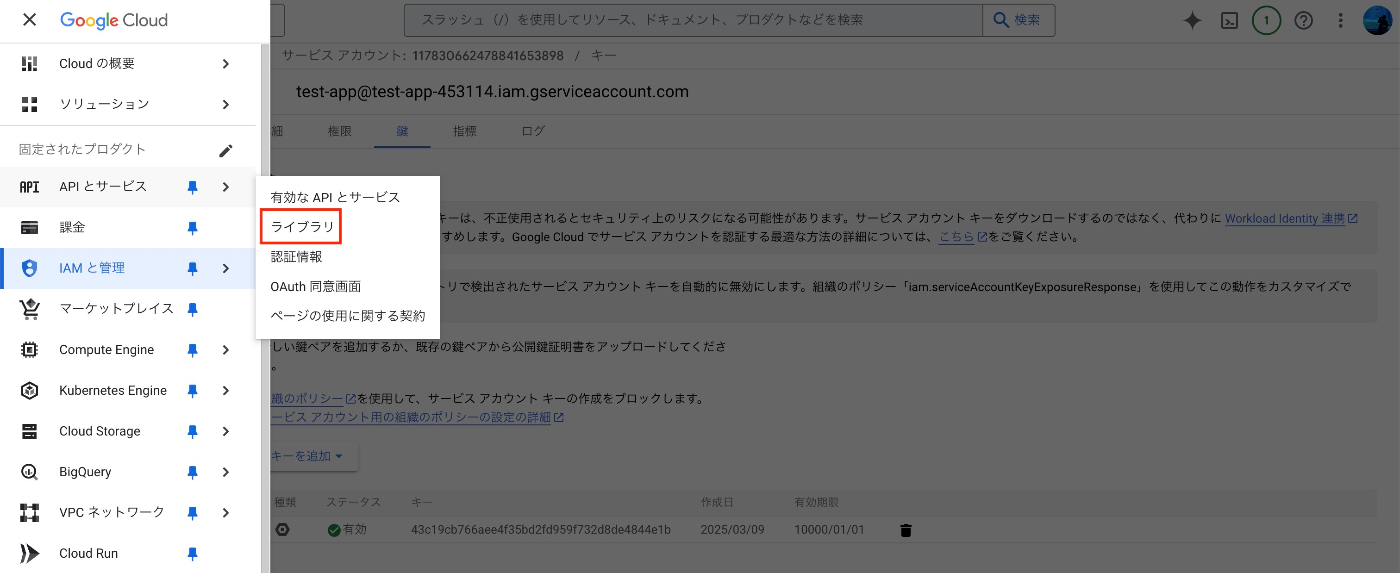The image size is (1400, 573).
Task: Expand Cloud の概要 submenu chevron
Action: click(226, 64)
